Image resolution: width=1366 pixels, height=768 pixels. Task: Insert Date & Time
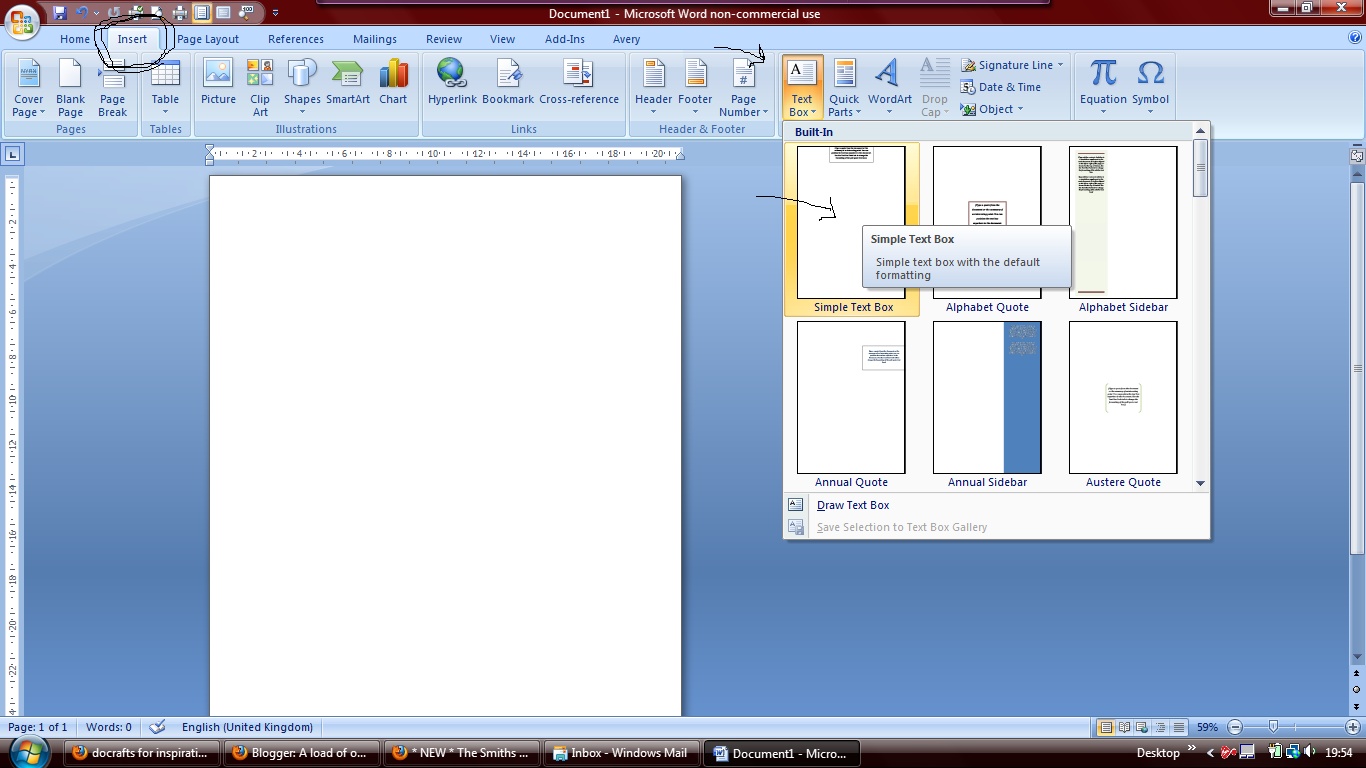click(1001, 87)
